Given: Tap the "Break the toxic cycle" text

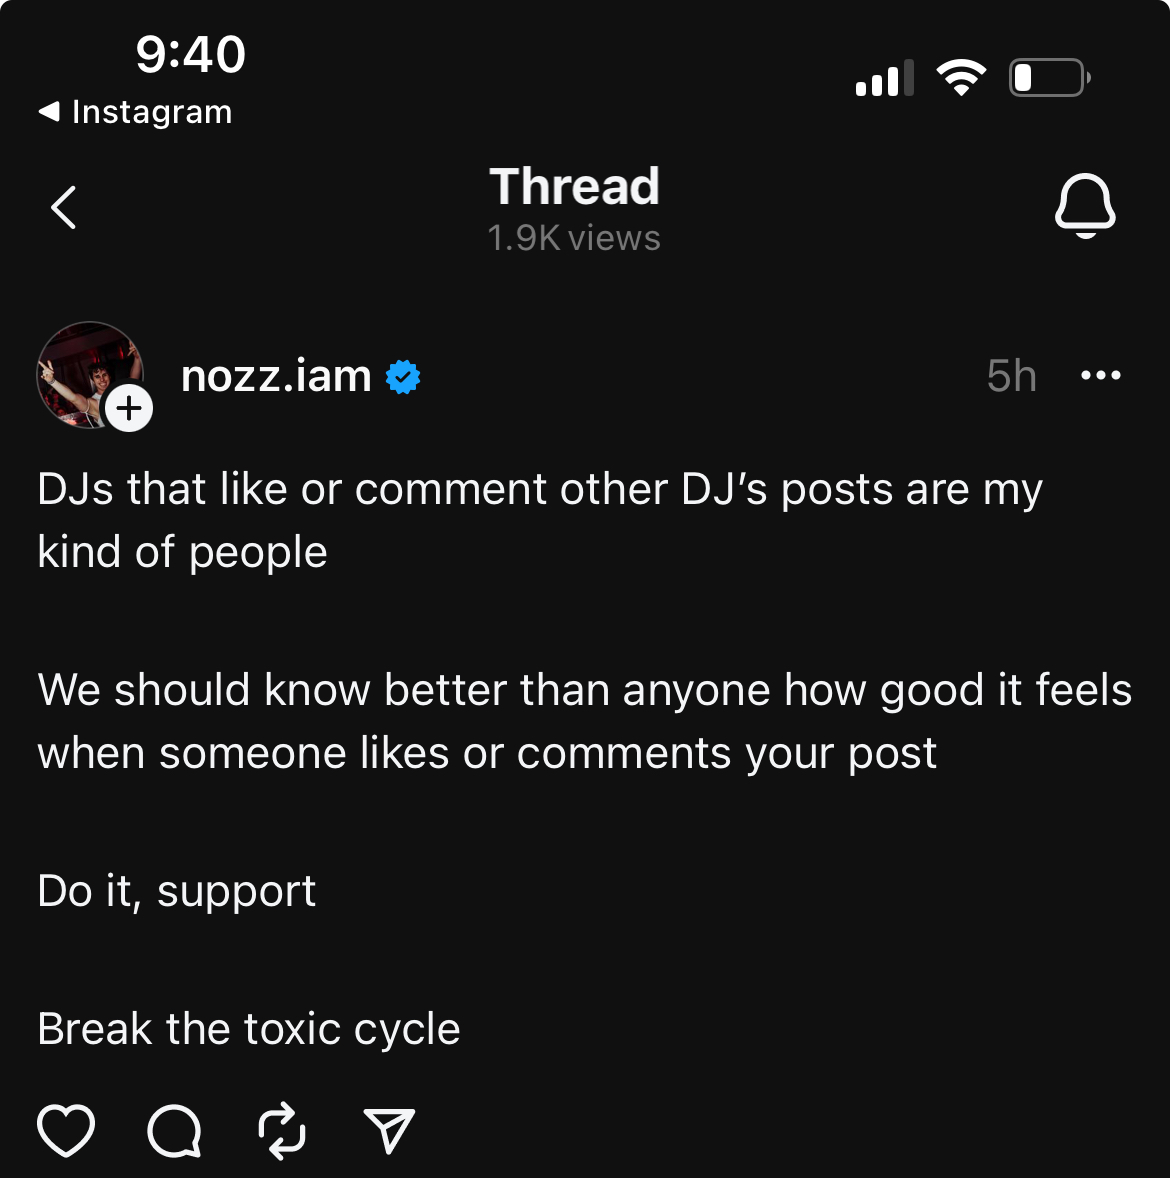Looking at the screenshot, I should coord(249,1029).
